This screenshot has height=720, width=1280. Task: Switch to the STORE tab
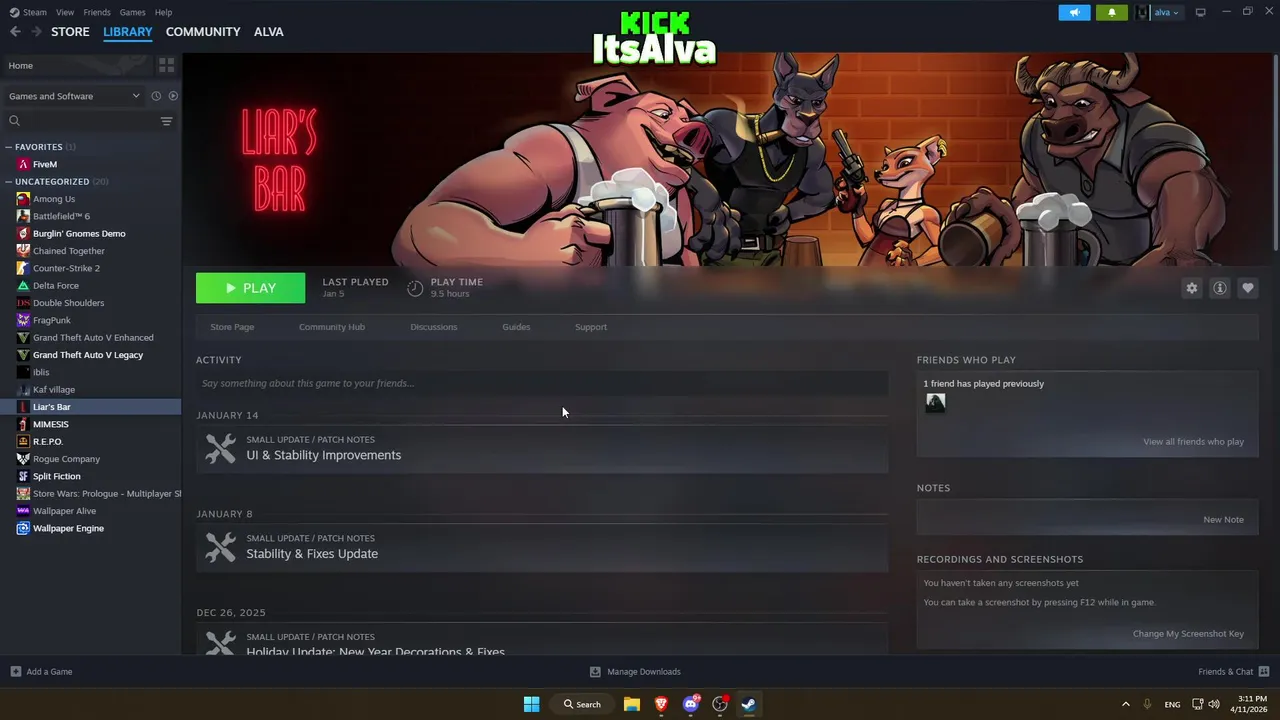(70, 32)
